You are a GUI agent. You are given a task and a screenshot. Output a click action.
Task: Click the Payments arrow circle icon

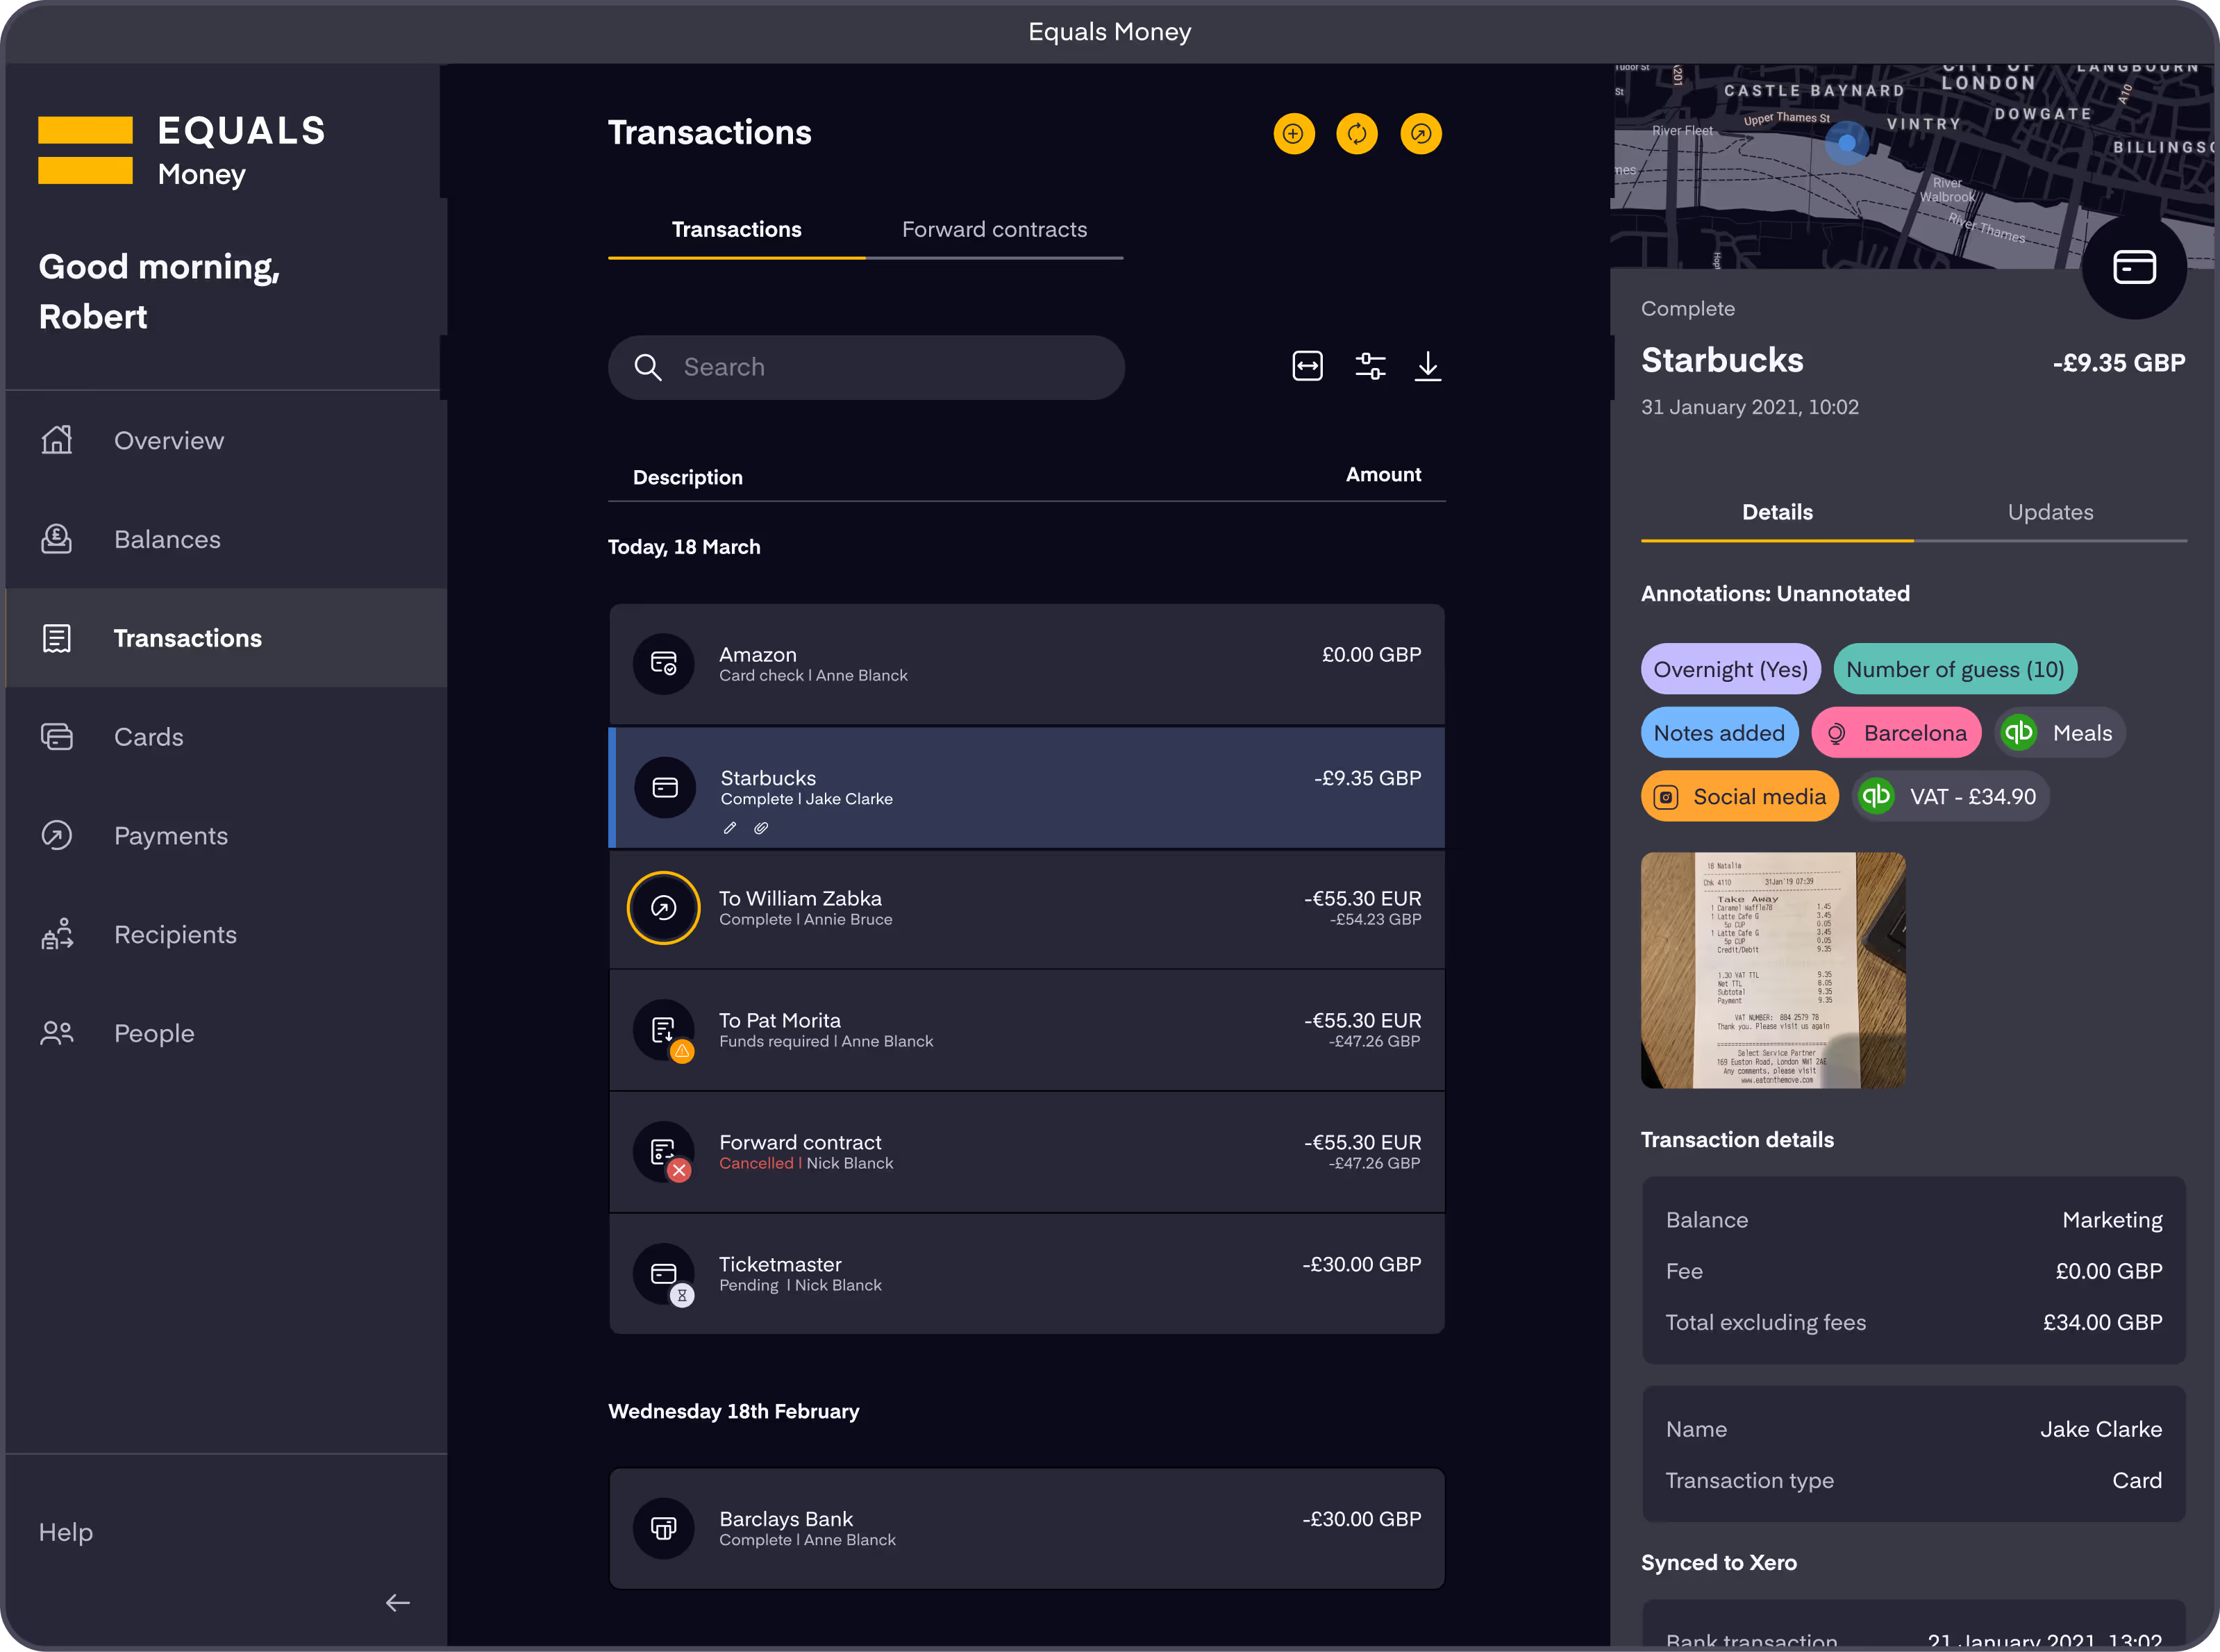coord(57,835)
